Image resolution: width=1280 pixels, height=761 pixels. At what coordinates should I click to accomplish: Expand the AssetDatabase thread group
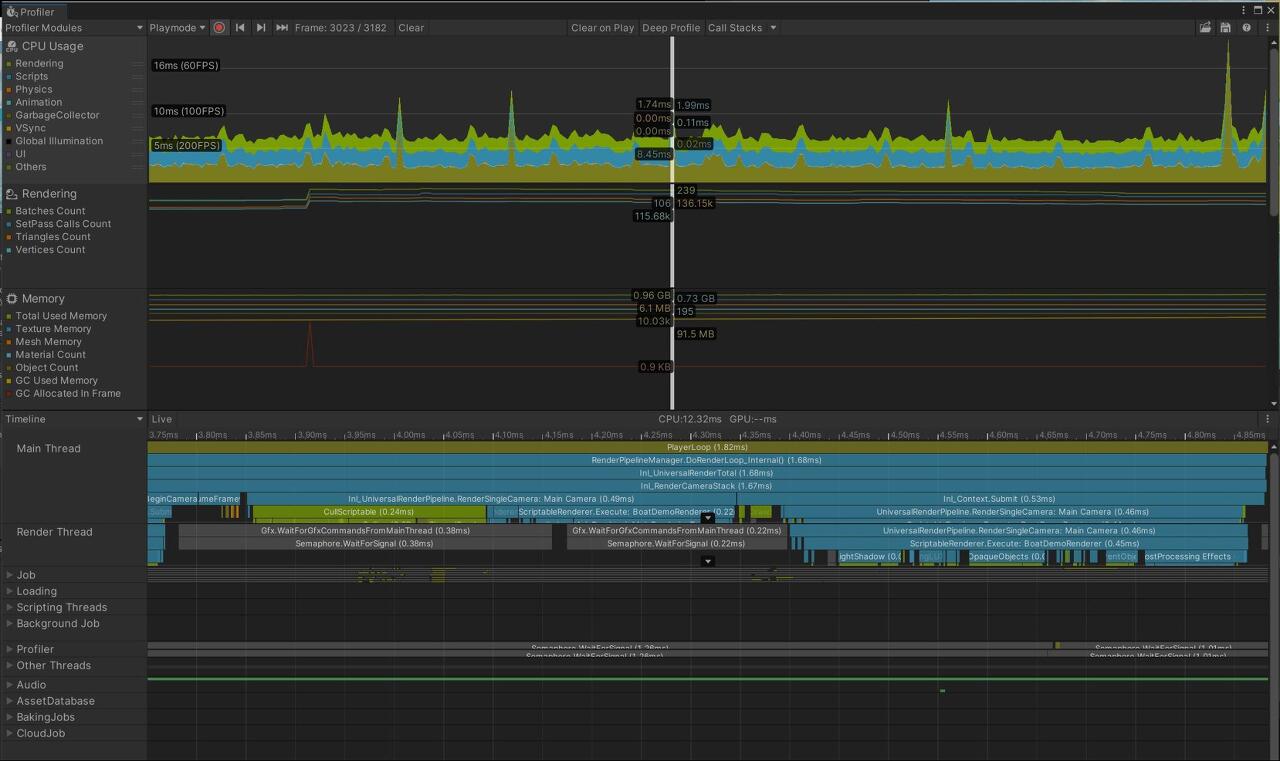click(10, 702)
